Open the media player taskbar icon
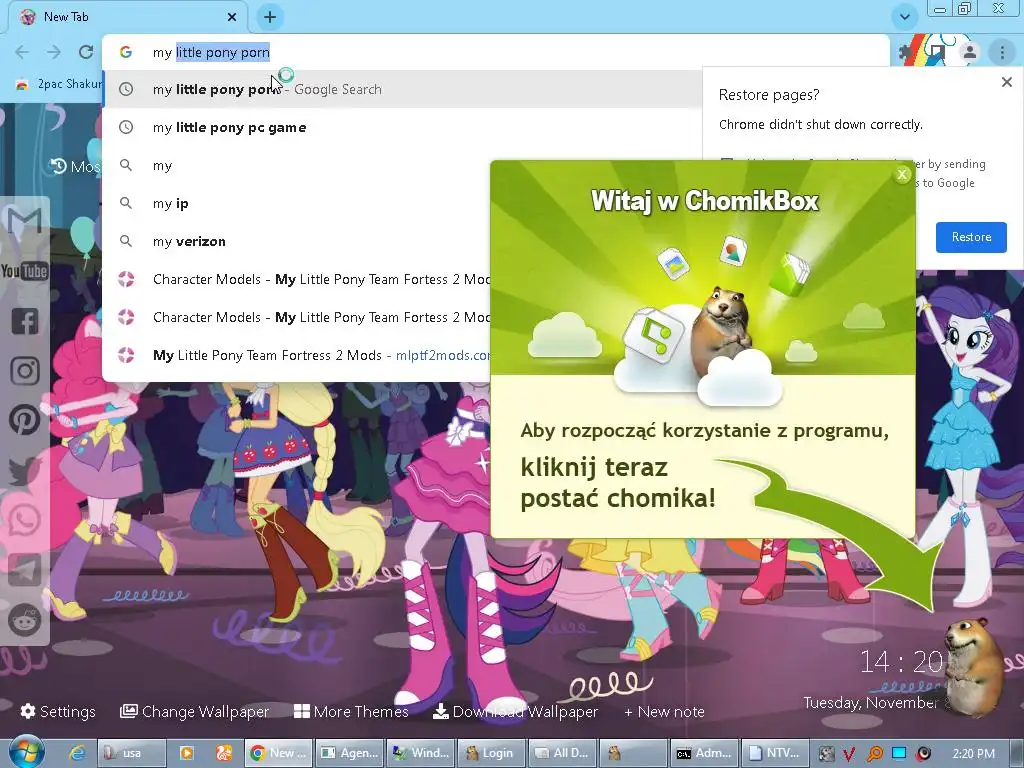This screenshot has height=768, width=1024. [x=186, y=753]
